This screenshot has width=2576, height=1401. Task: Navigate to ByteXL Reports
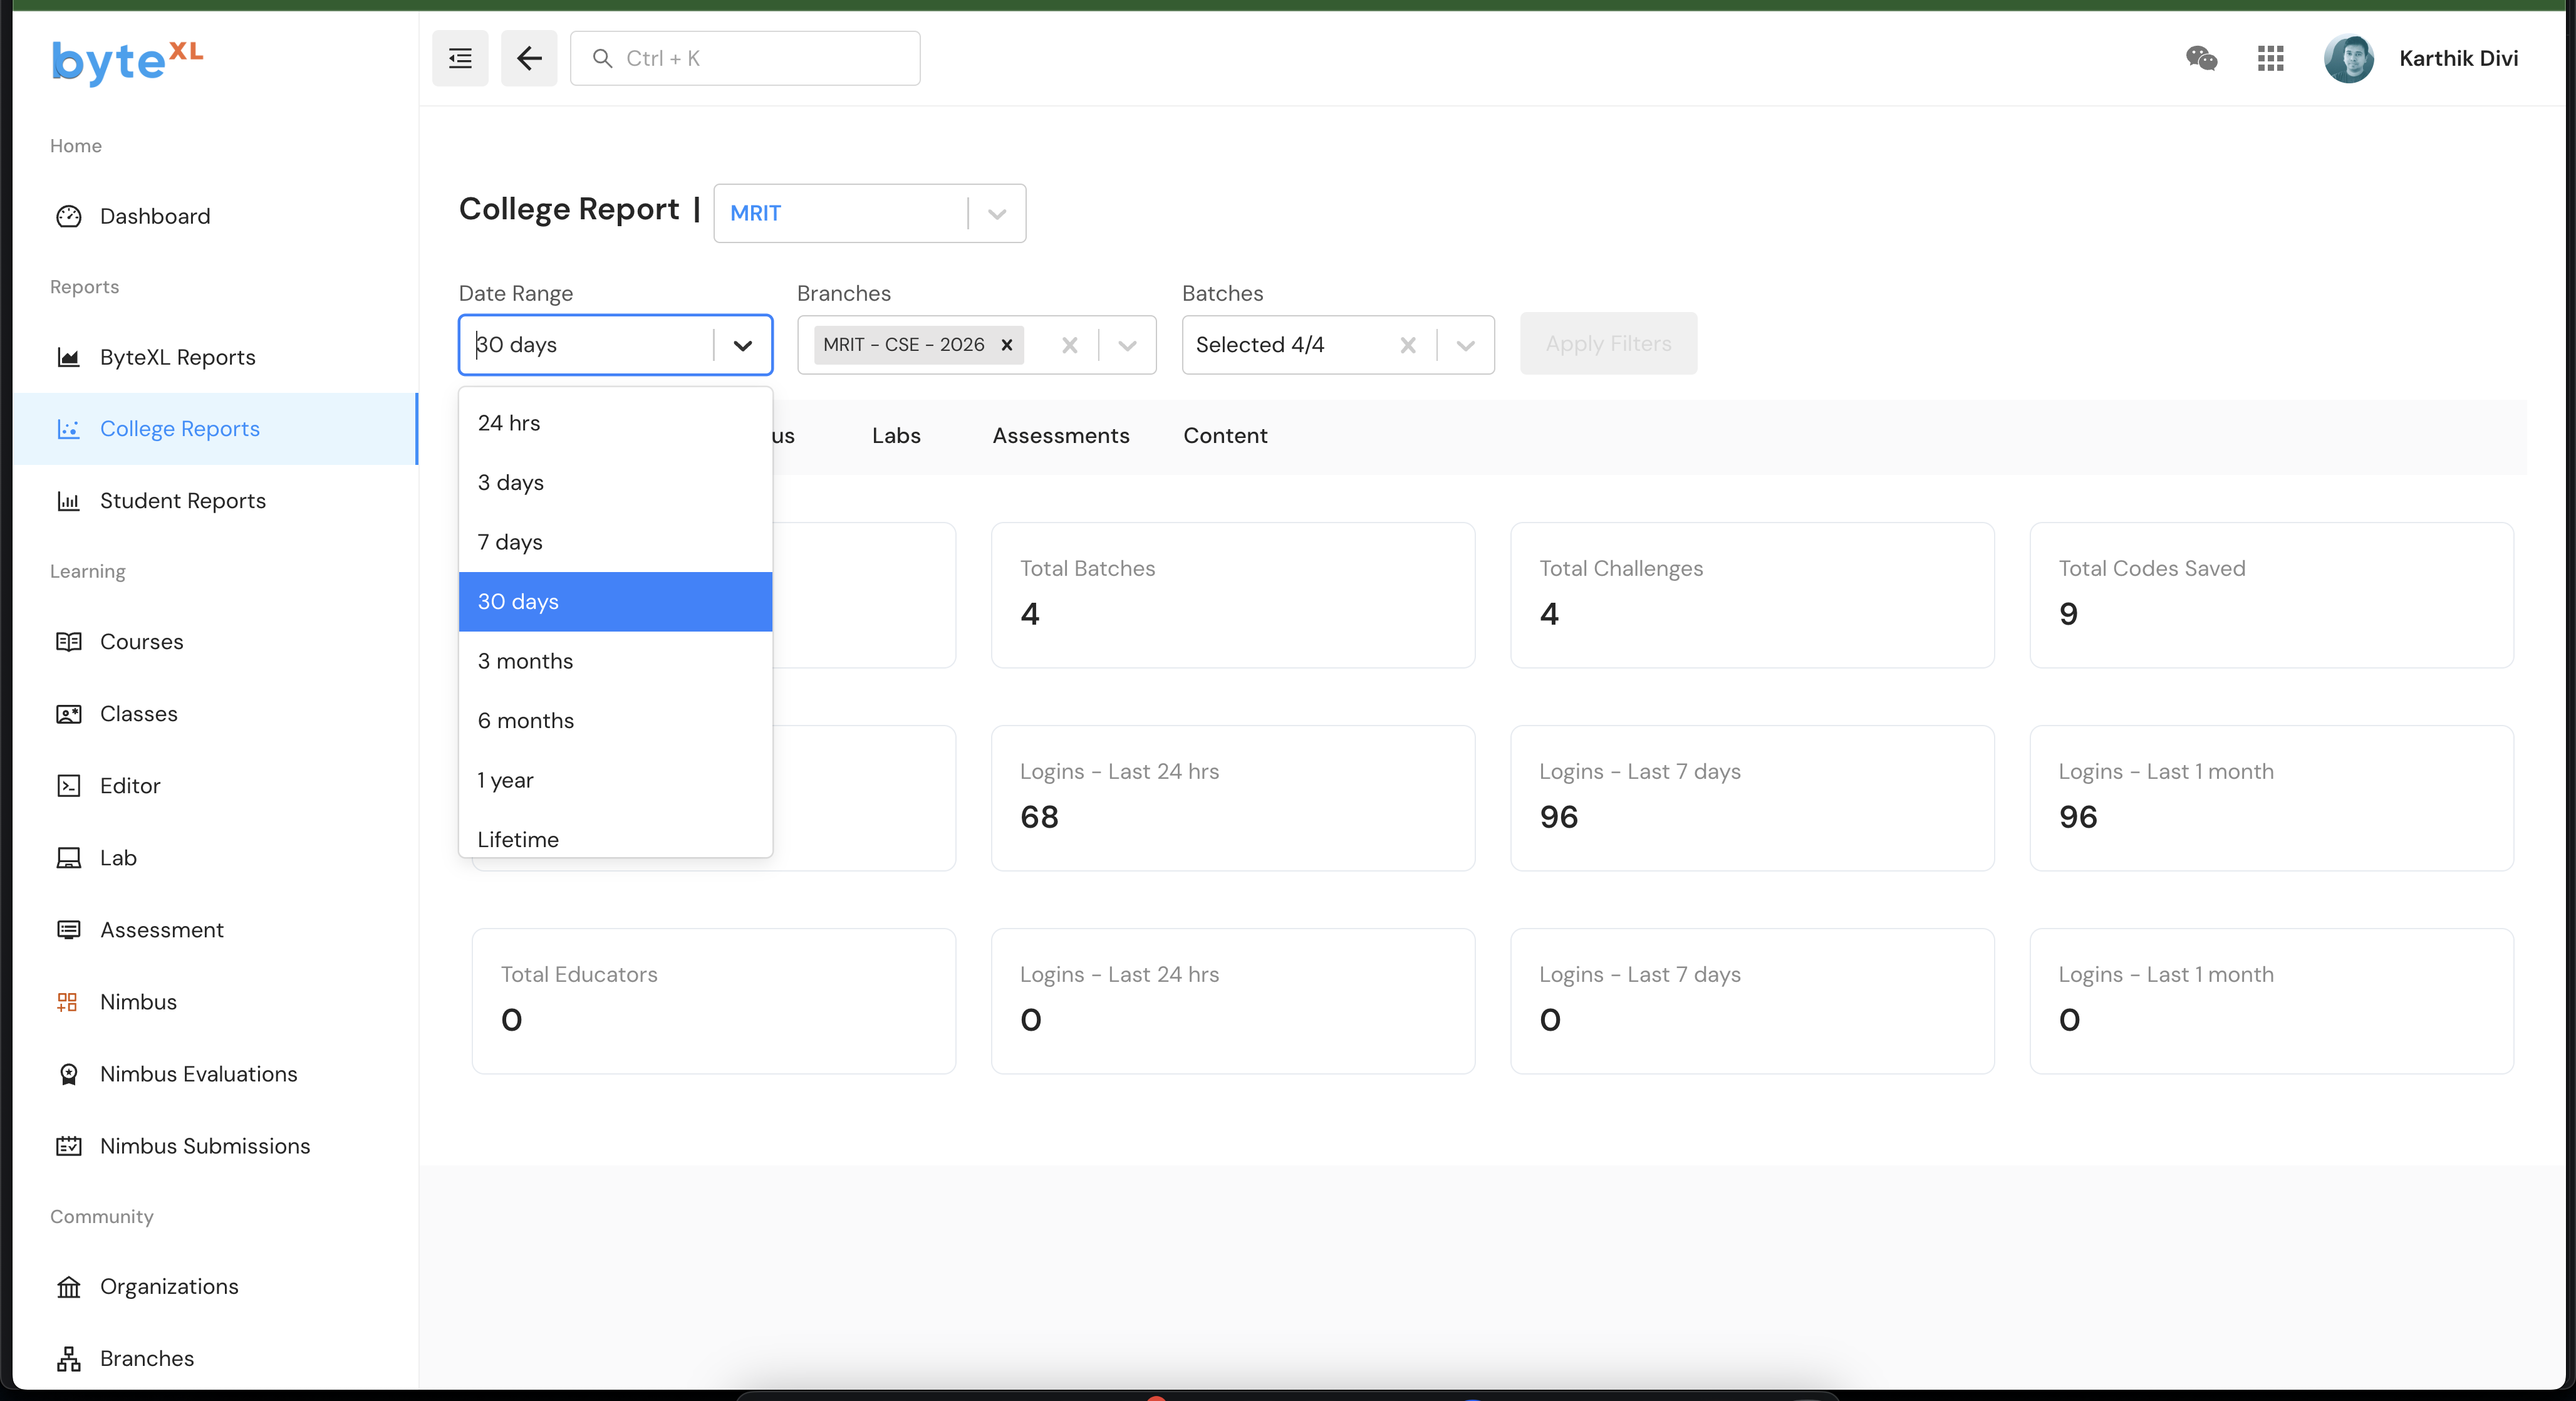point(216,357)
